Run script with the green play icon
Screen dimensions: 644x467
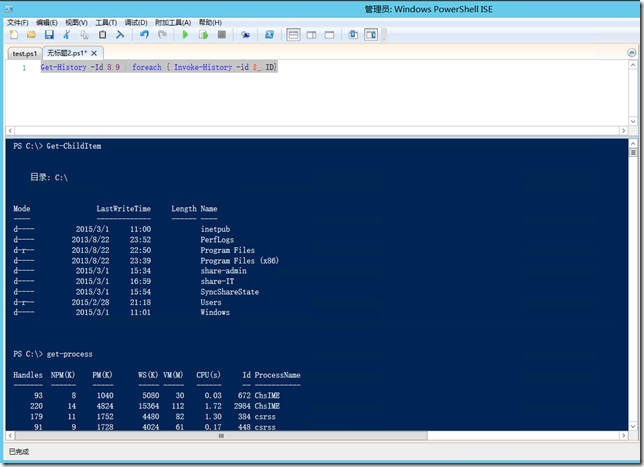(x=185, y=35)
